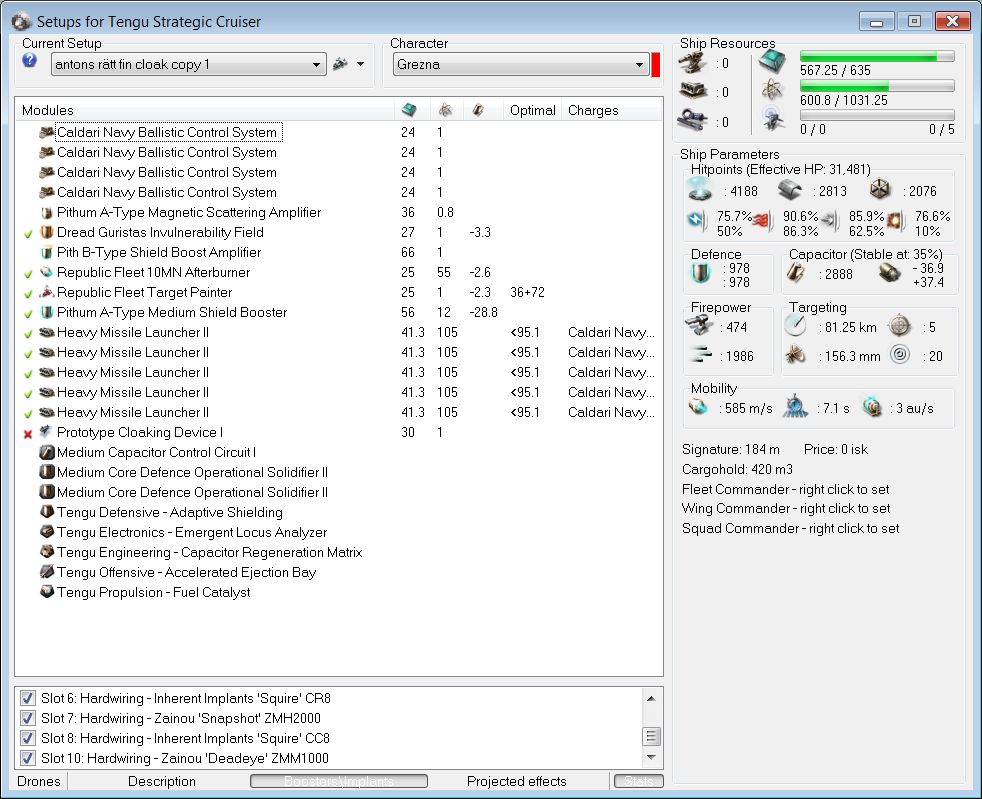The image size is (982, 799).
Task: Toggle the Slot 6 'Squire' CR8 implant checkbox
Action: [x=28, y=698]
